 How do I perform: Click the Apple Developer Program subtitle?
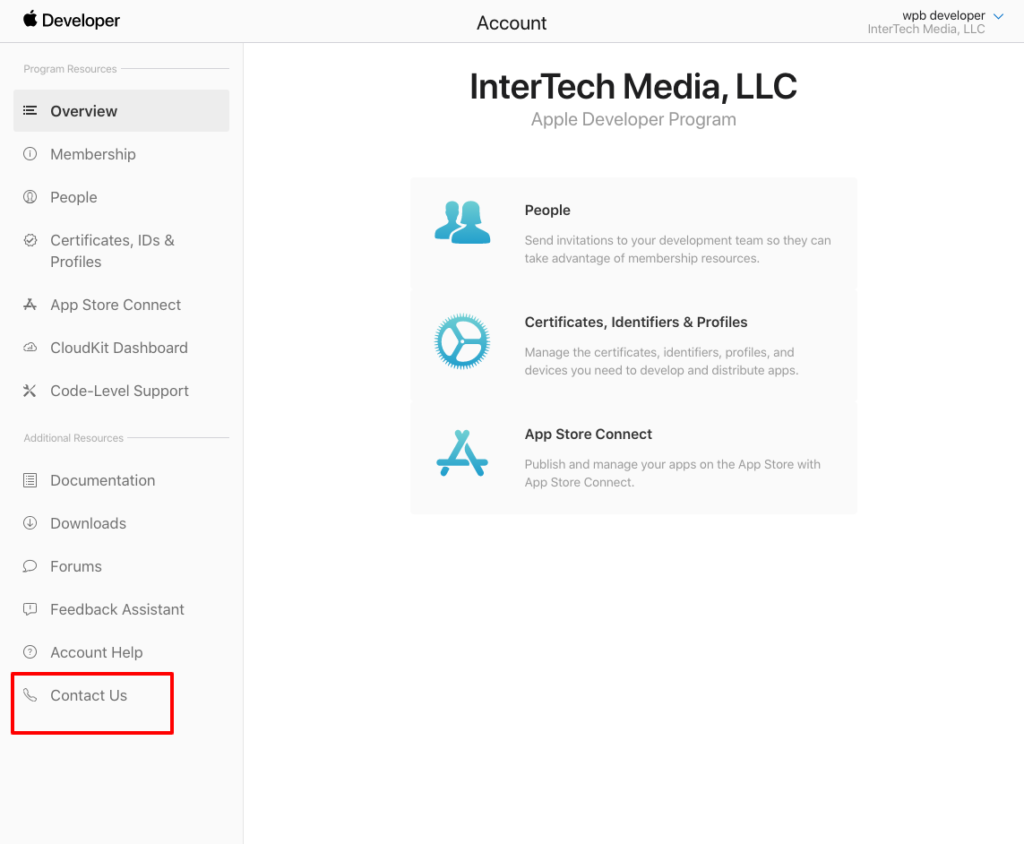pos(633,120)
